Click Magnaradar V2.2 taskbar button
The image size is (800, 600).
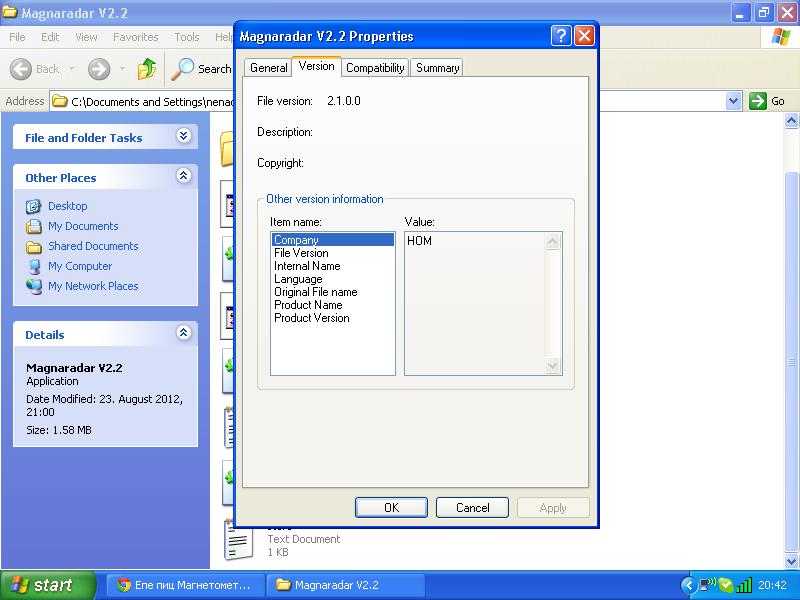coord(345,585)
